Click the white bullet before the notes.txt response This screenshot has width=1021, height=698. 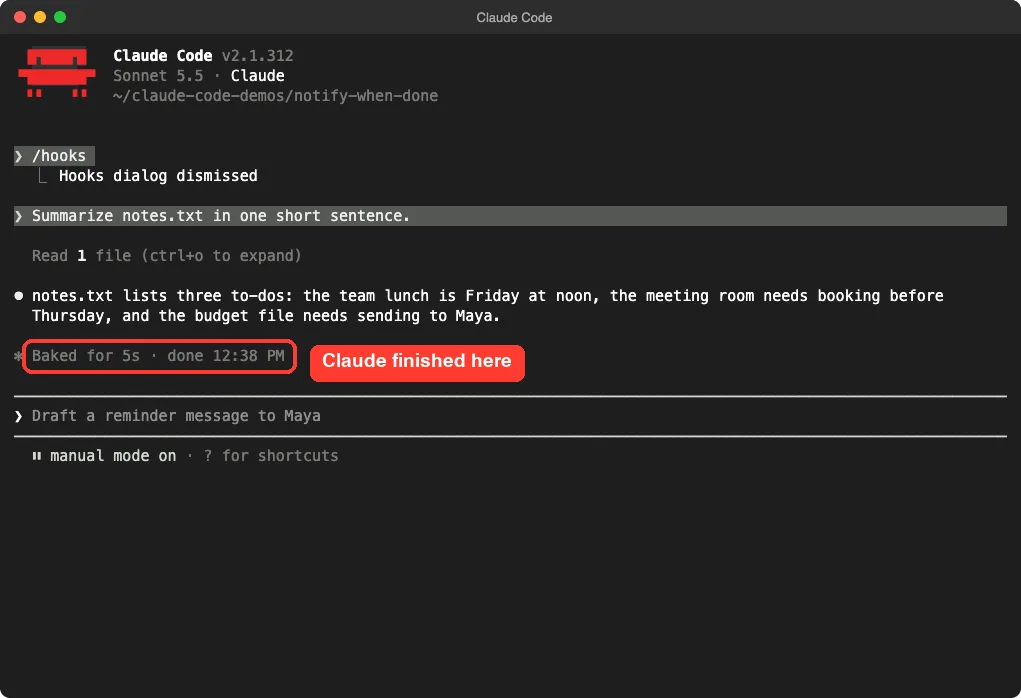click(x=19, y=296)
